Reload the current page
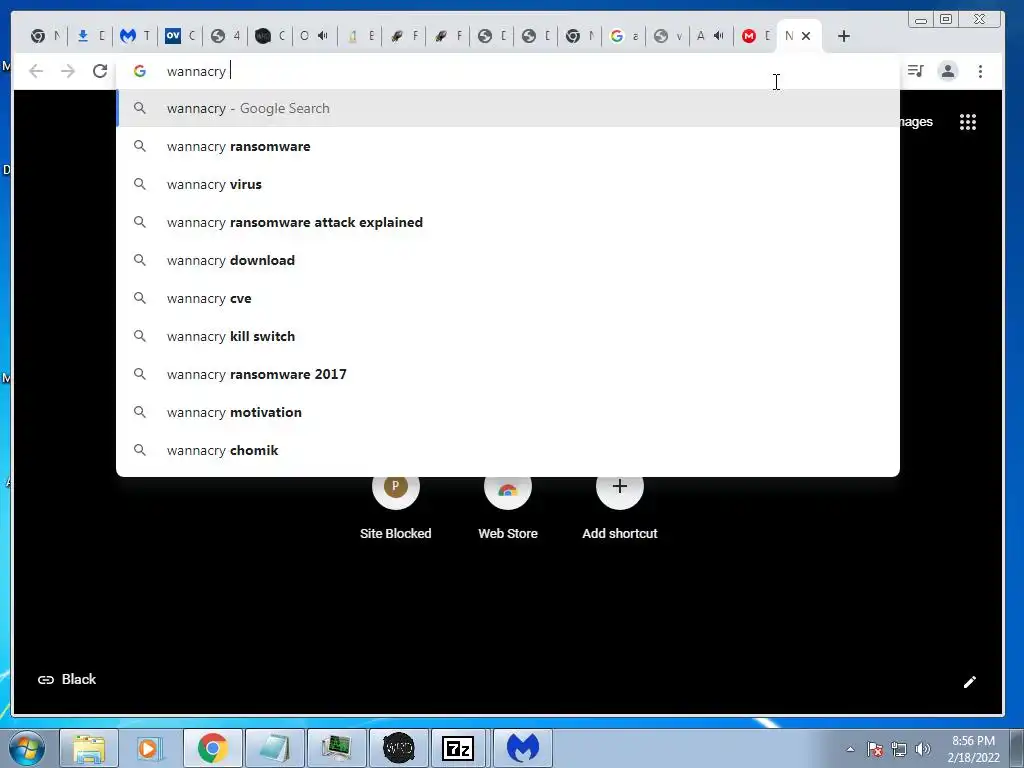The height and width of the screenshot is (768, 1024). (x=99, y=71)
